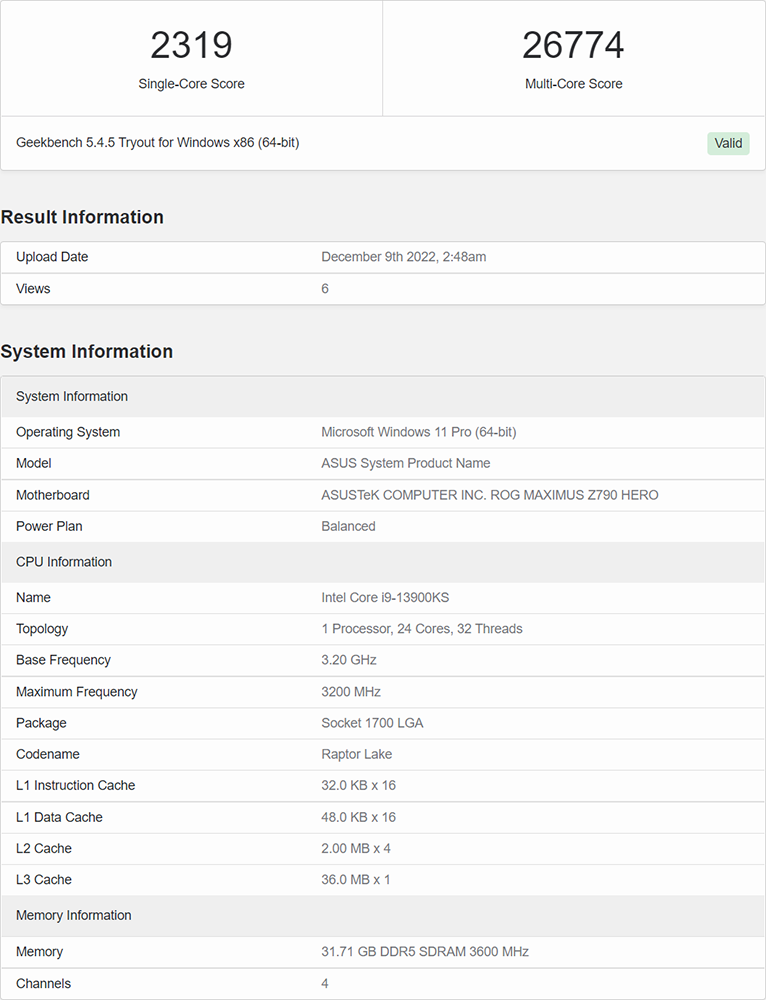Click the Power Plan Balanced row
Image resolution: width=766 pixels, height=1000 pixels.
[x=383, y=527]
